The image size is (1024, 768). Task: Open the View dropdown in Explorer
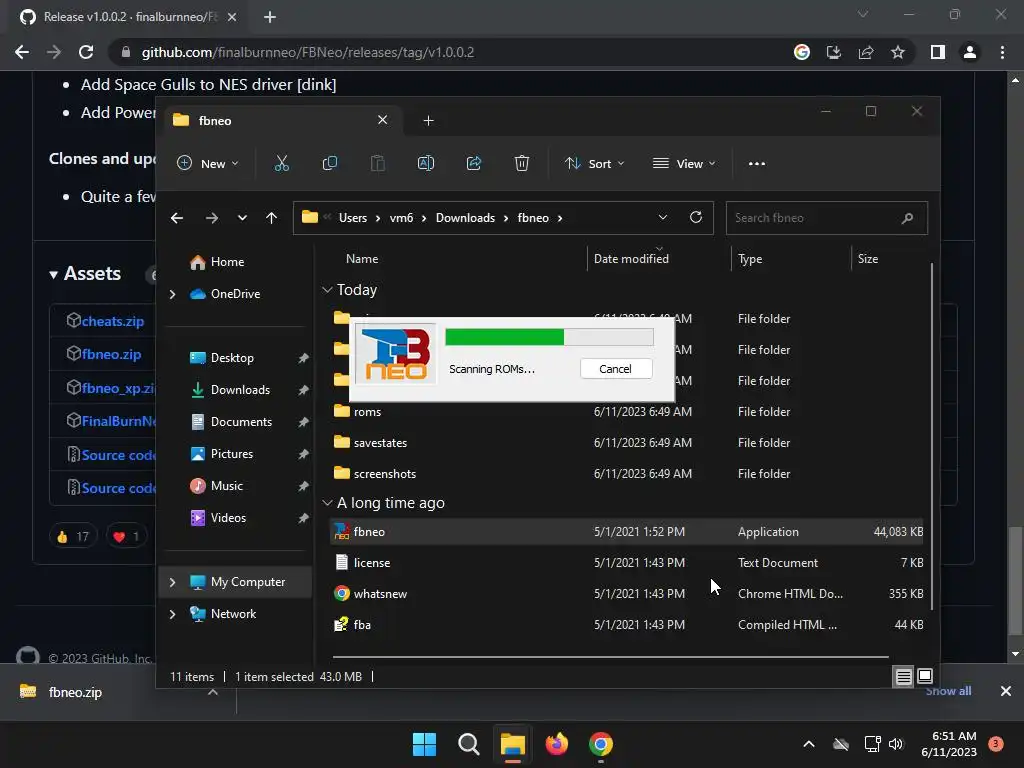(684, 163)
